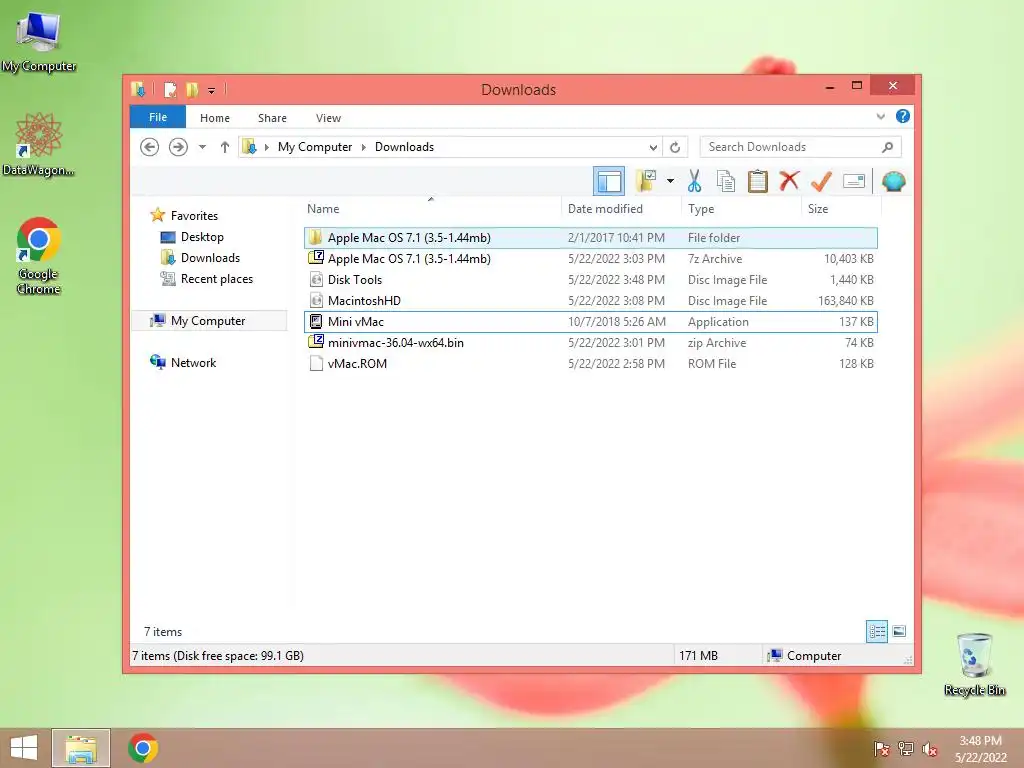Open Desktop in the Favorites sidebar

pos(202,237)
